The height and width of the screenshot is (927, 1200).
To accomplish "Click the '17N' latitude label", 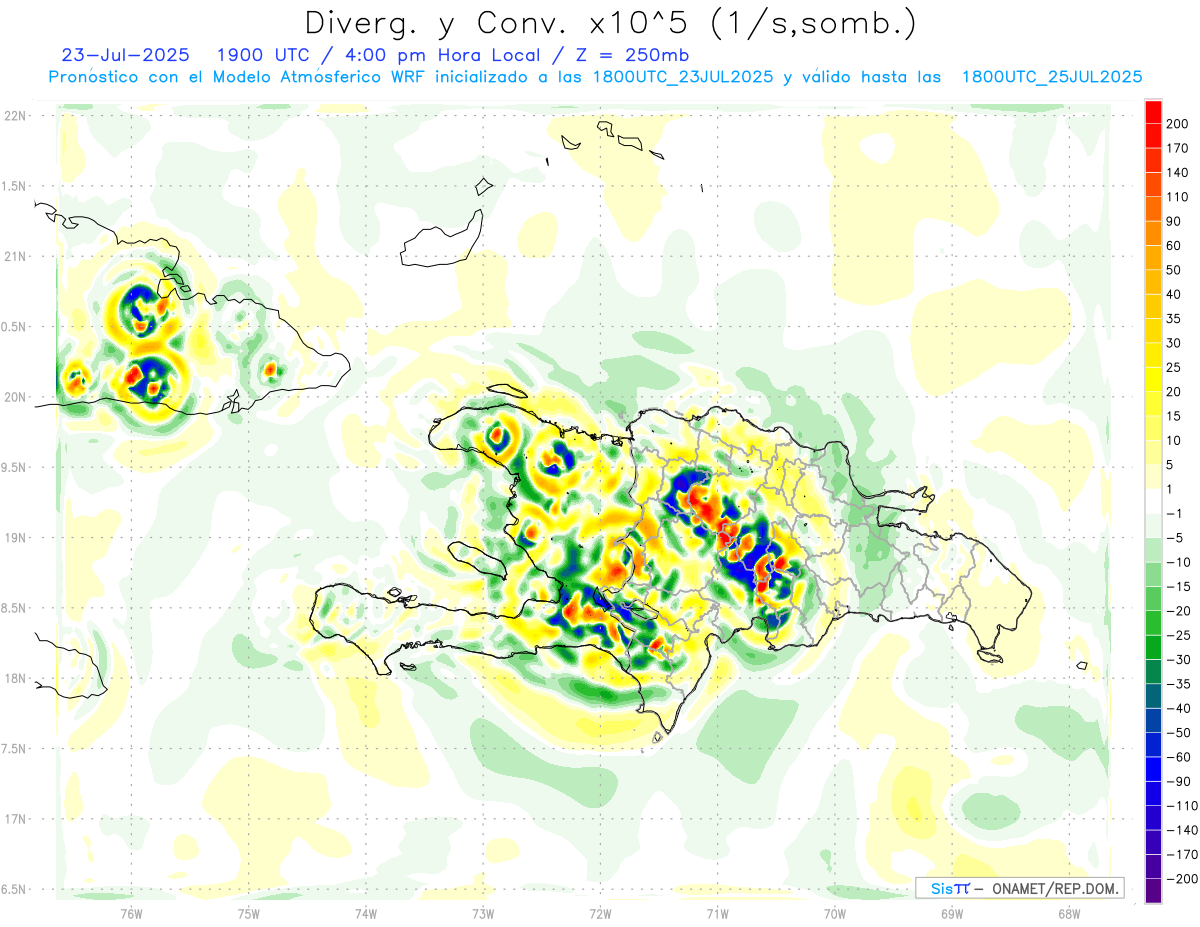I will pos(15,819).
